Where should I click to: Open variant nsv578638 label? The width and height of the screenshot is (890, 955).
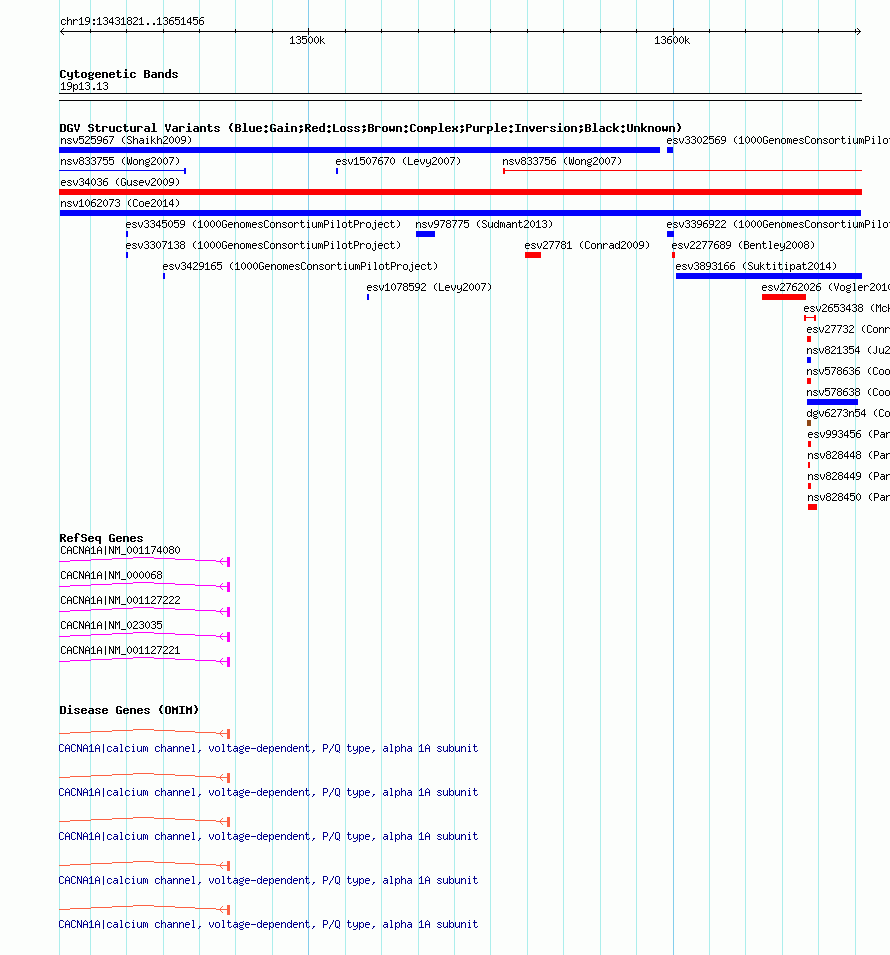[848, 392]
